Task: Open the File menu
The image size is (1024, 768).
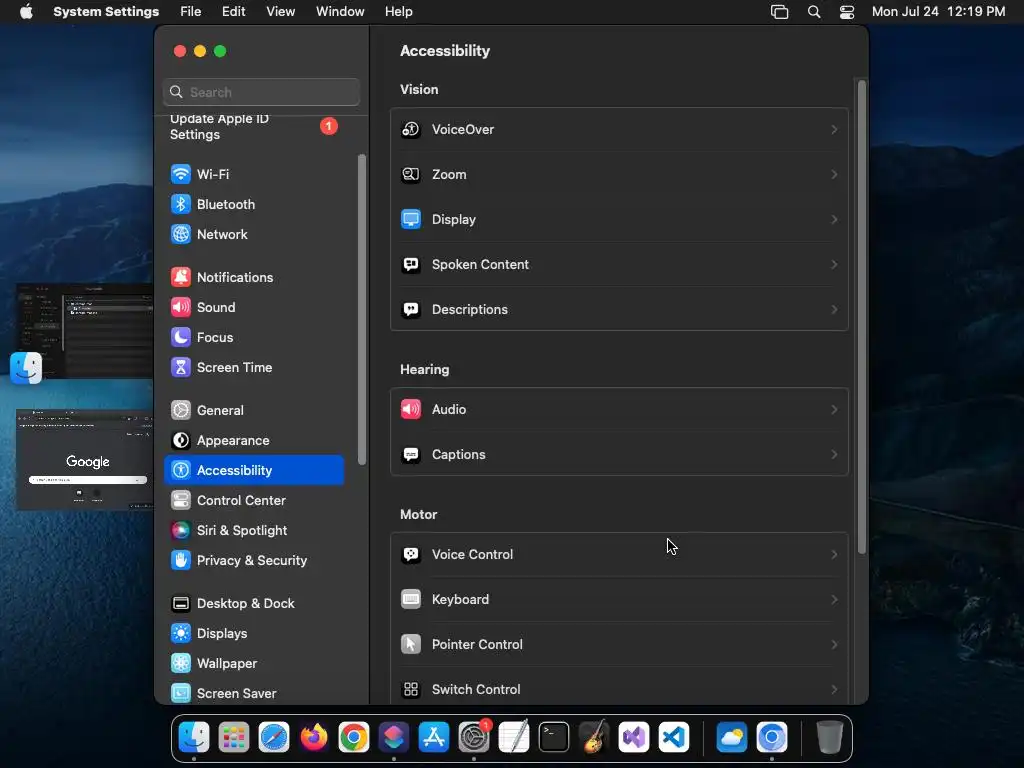Action: (x=191, y=12)
